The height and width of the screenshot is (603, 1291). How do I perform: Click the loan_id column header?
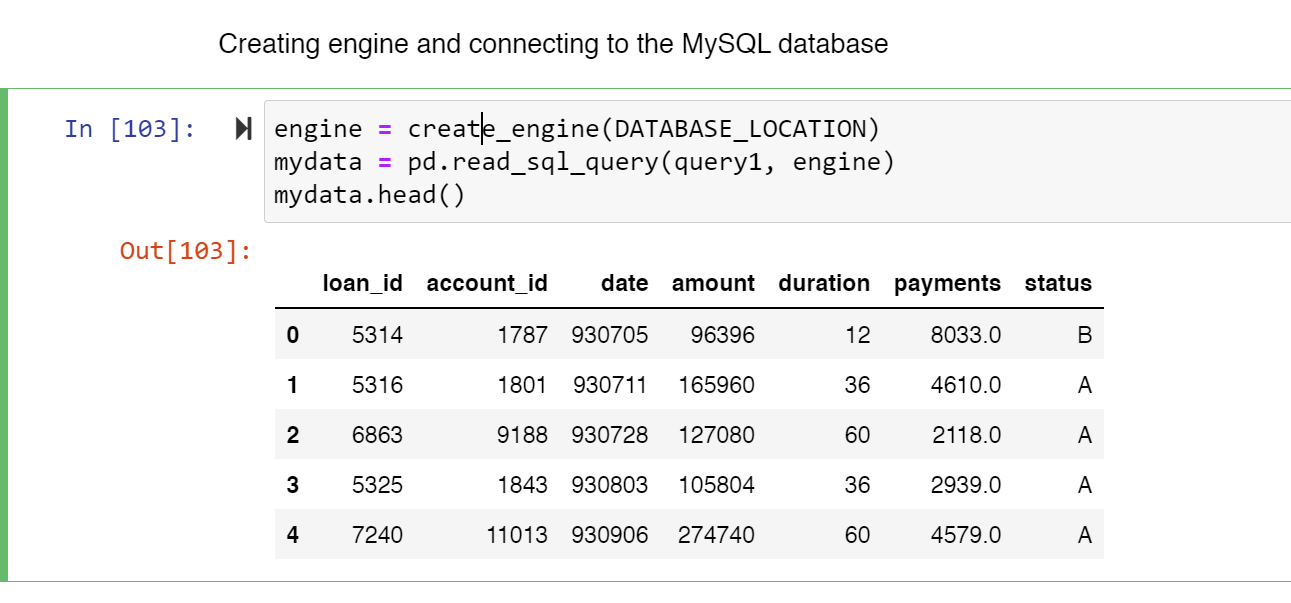point(364,283)
